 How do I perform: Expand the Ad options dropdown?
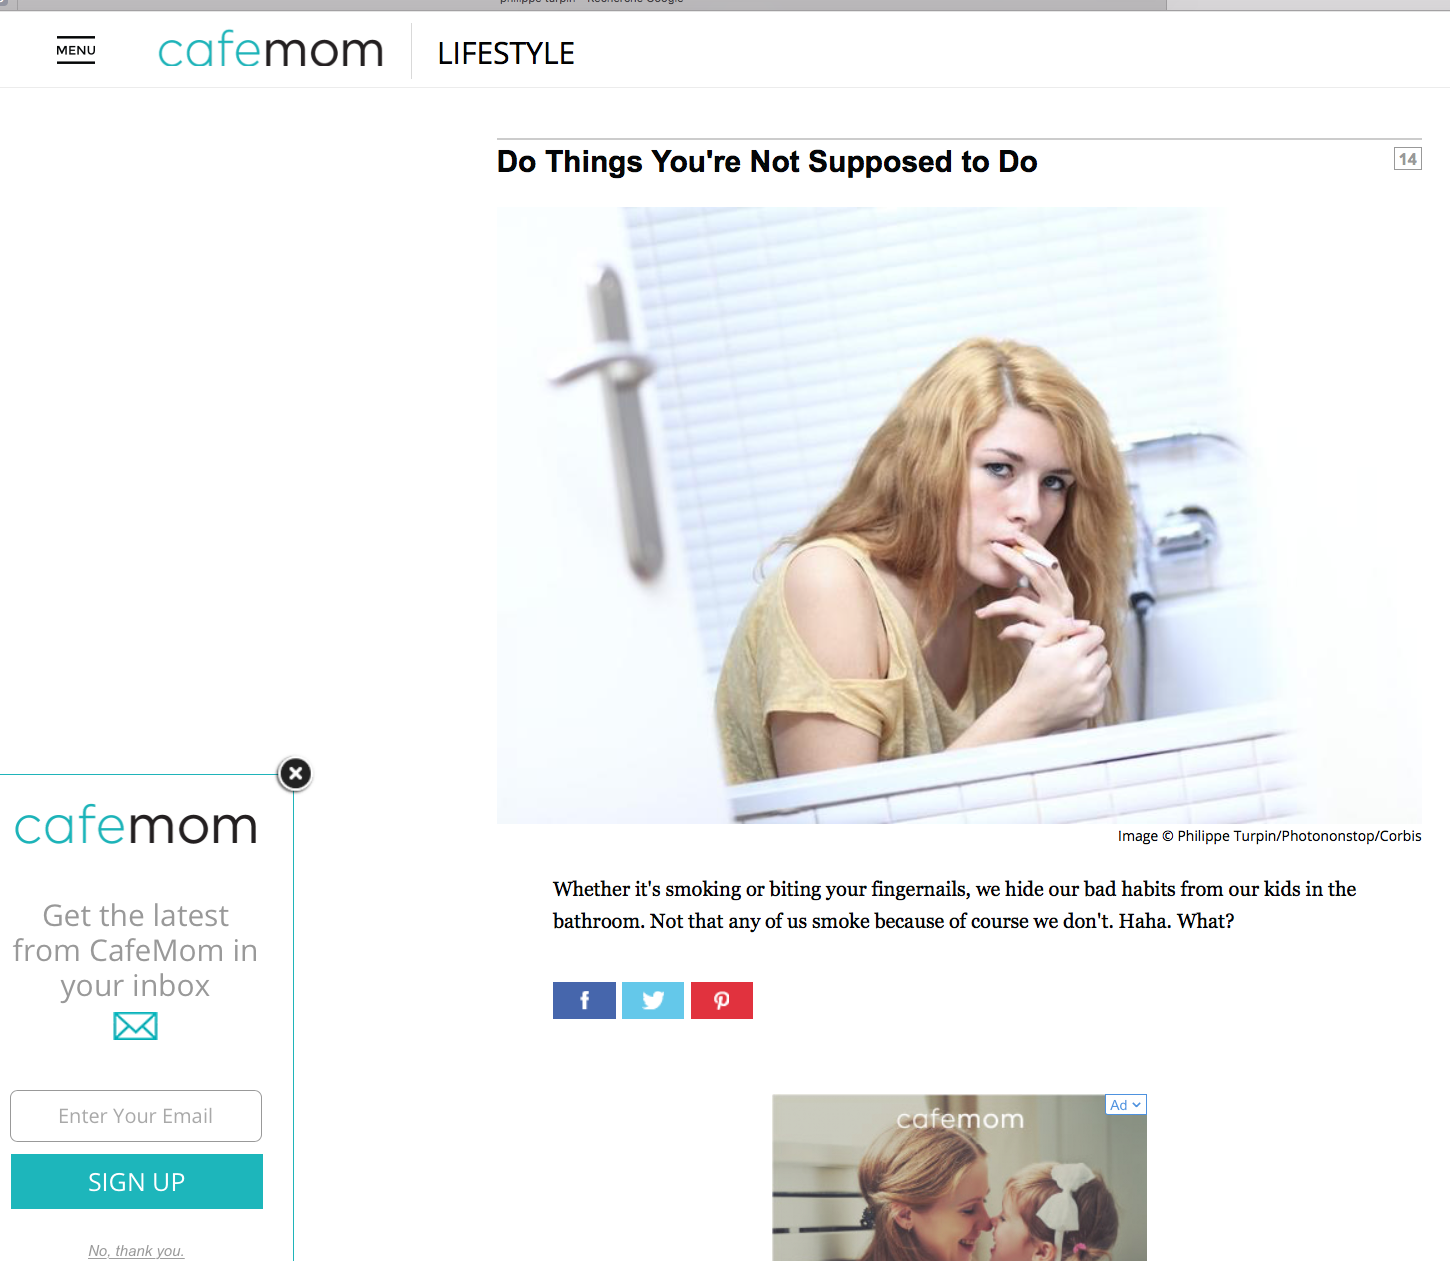click(1126, 1105)
